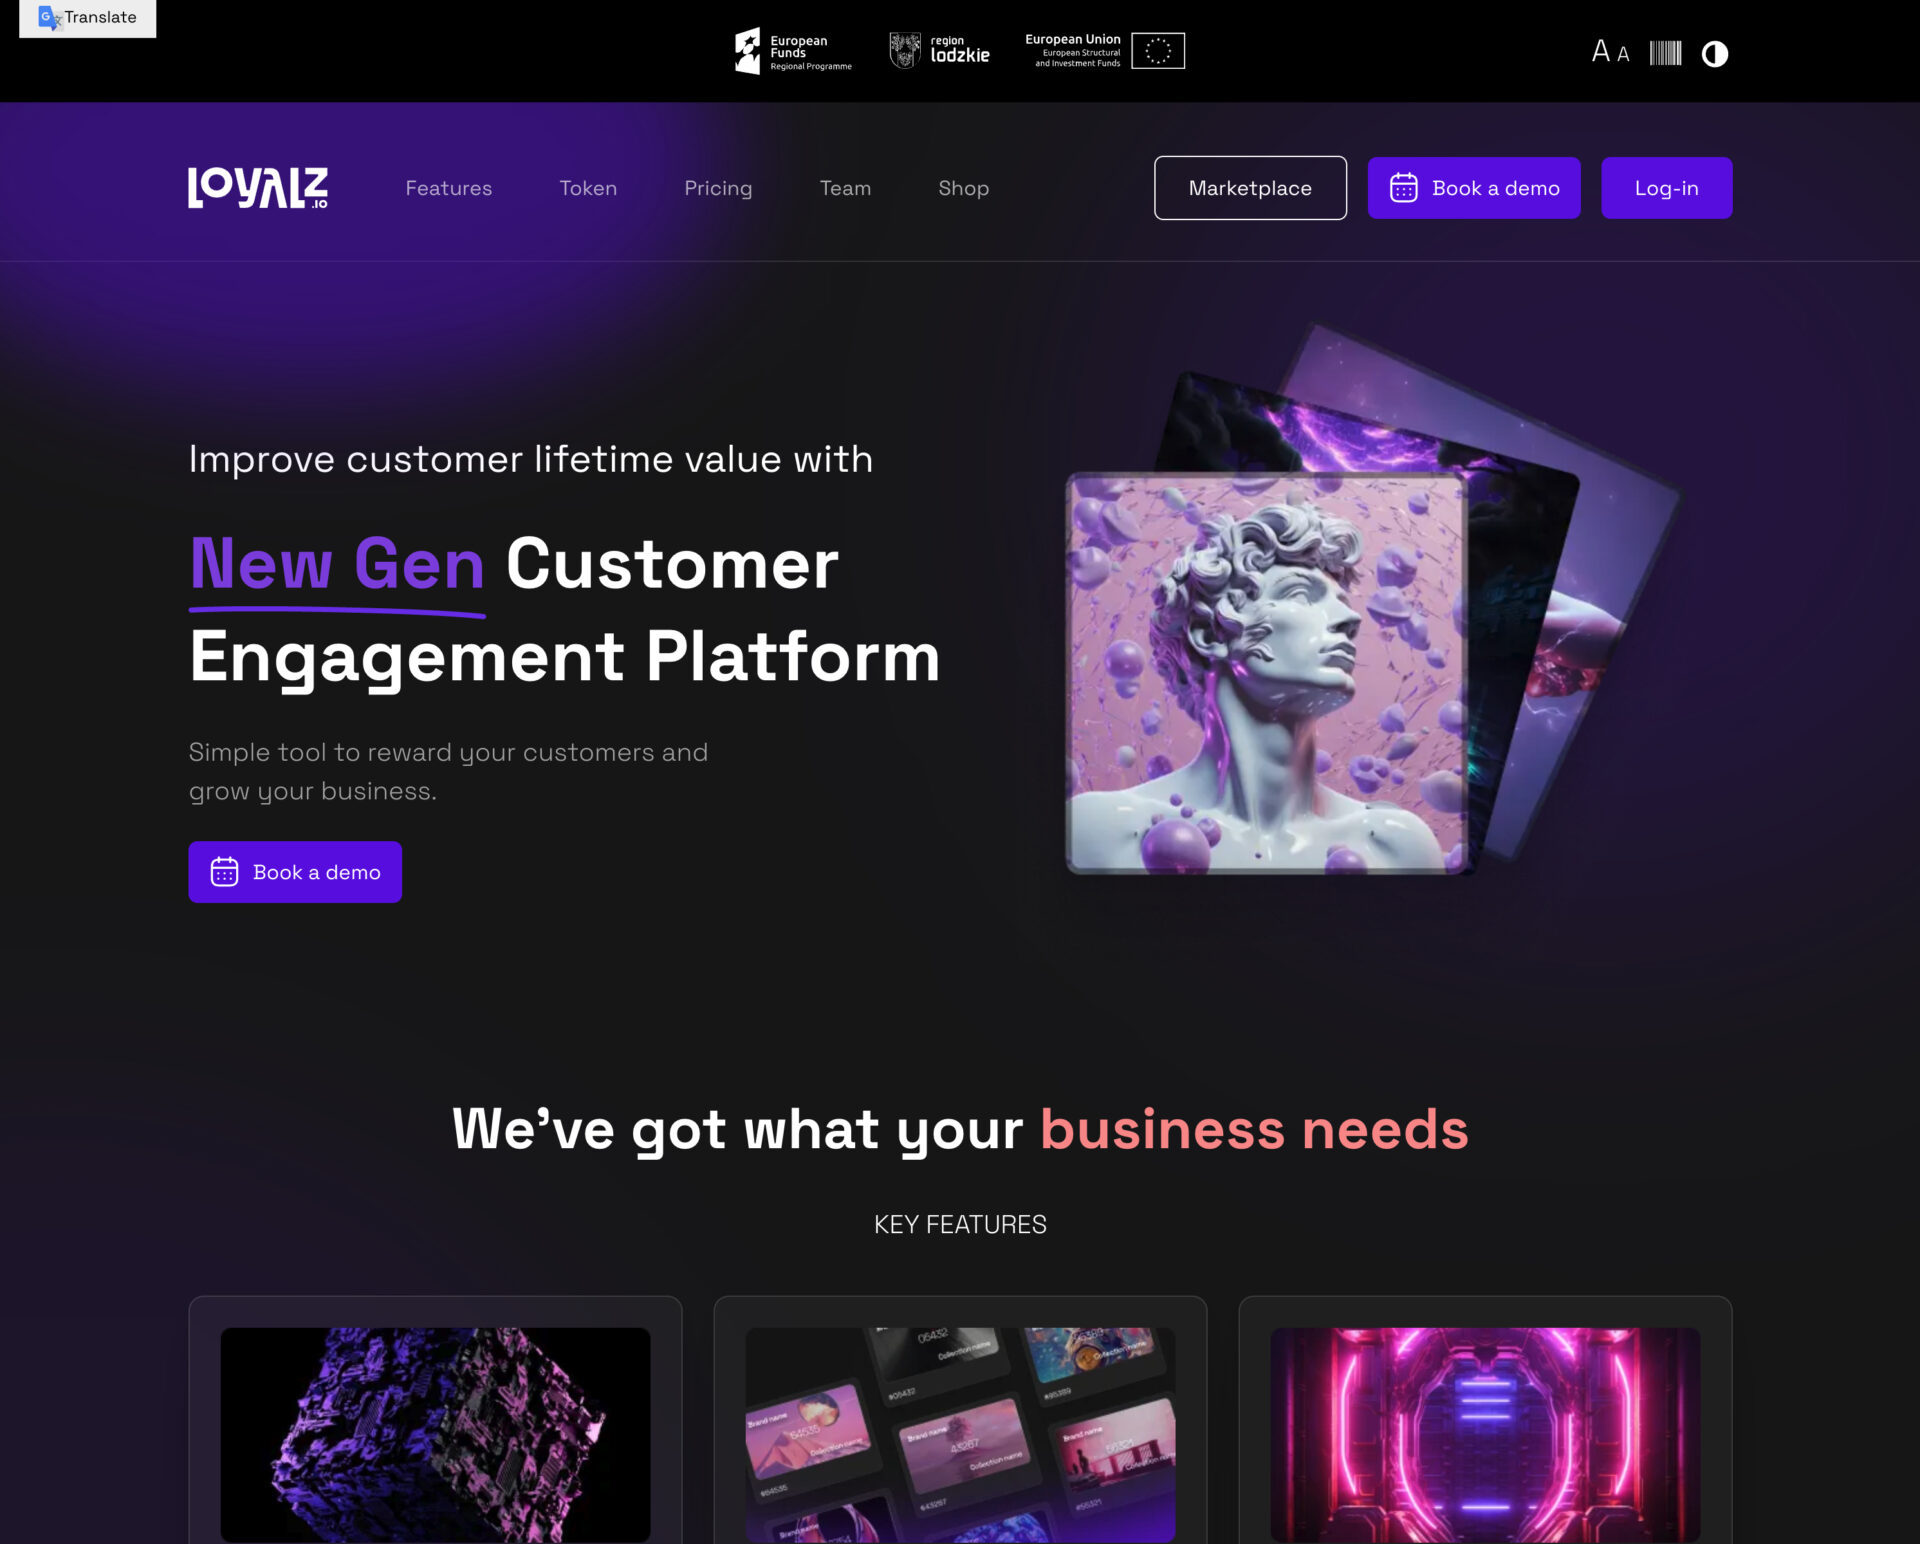
Task: Click the Marketplace button
Action: tap(1250, 188)
